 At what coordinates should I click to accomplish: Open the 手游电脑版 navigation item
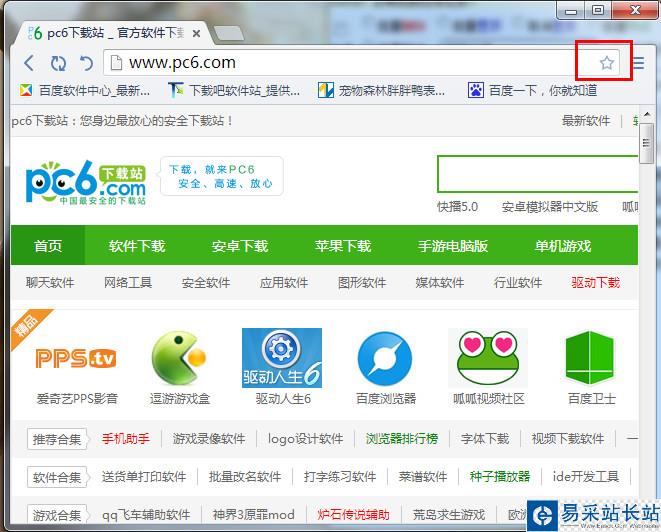[x=453, y=246]
